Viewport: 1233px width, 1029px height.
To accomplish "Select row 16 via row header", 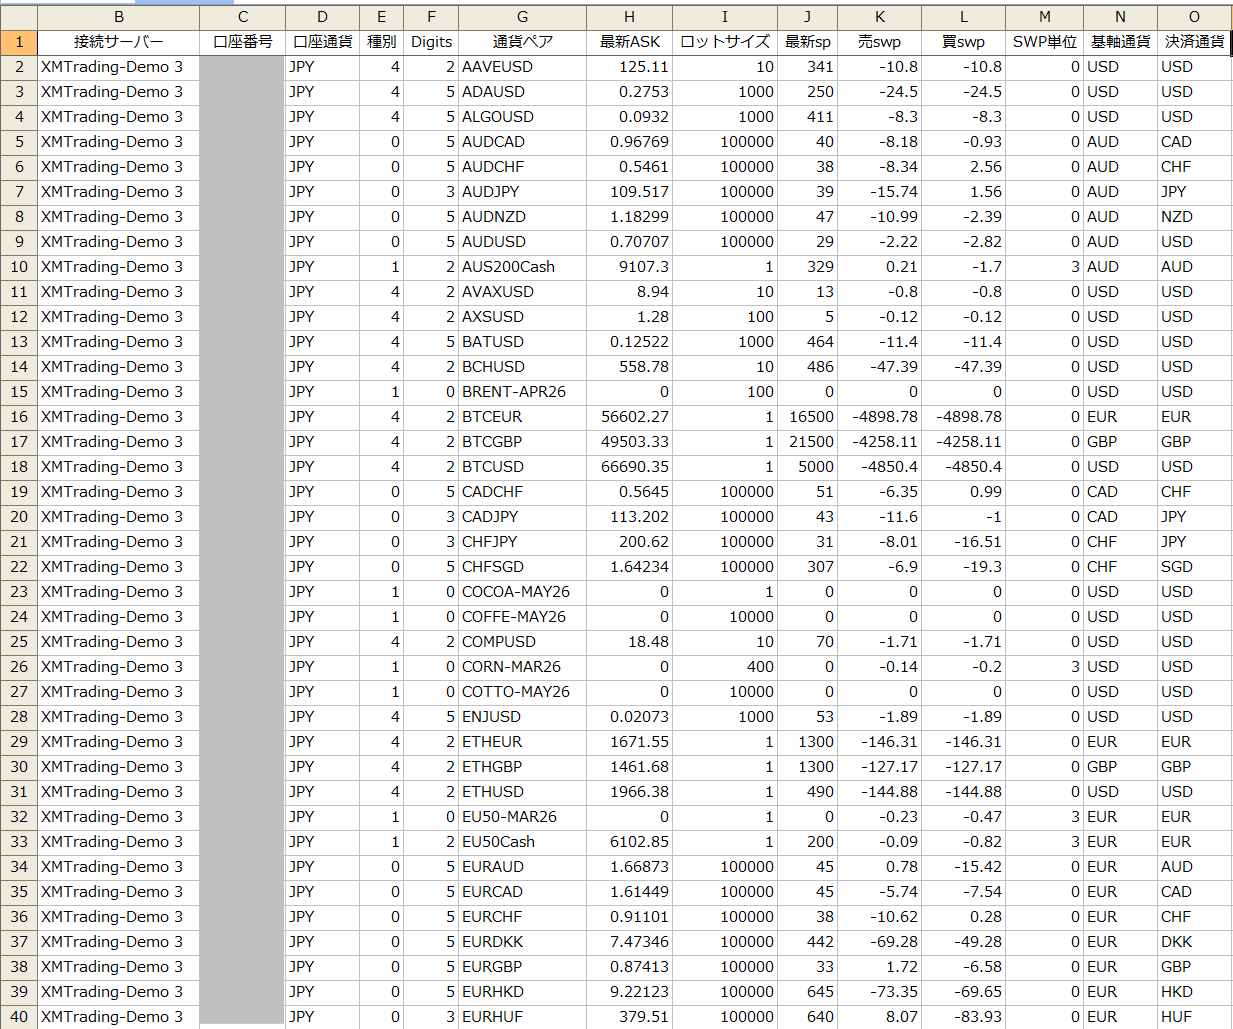I will pyautogui.click(x=19, y=417).
